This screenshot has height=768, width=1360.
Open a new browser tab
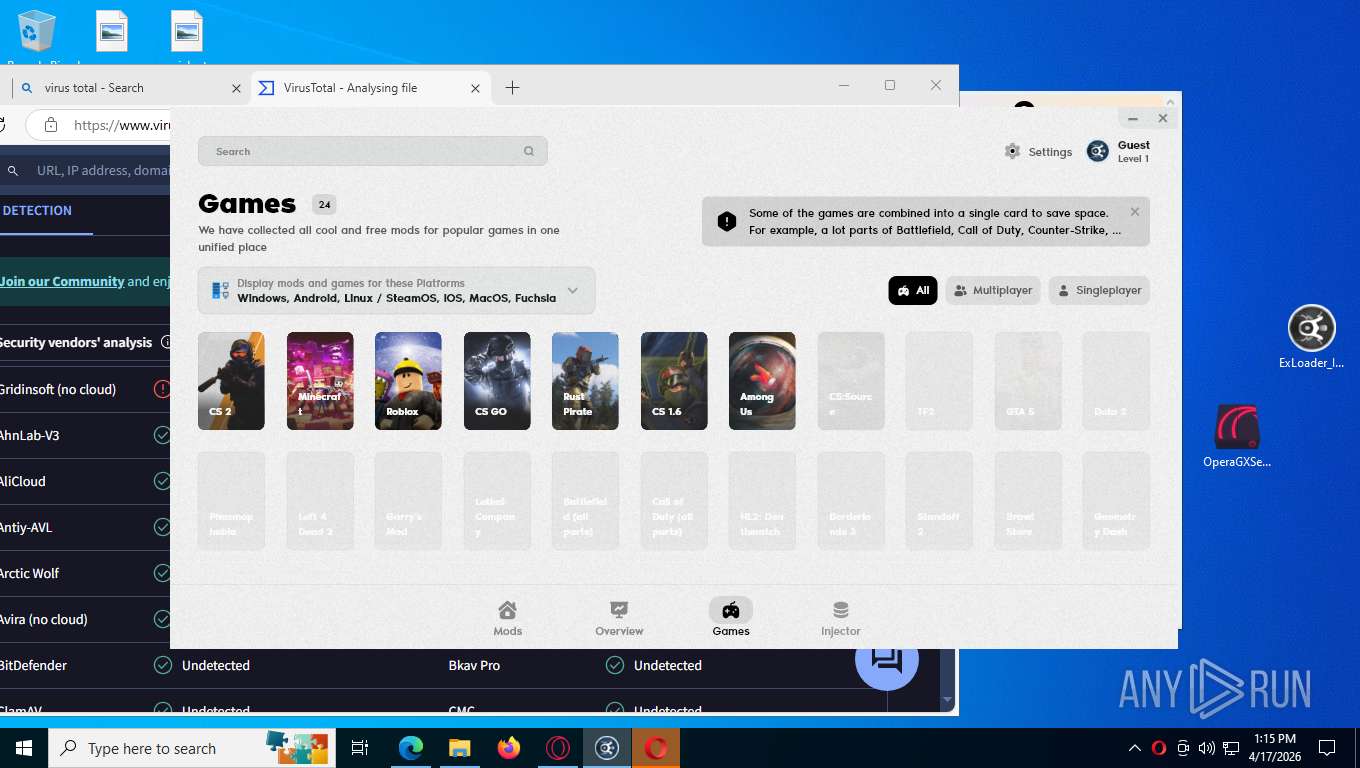(512, 87)
